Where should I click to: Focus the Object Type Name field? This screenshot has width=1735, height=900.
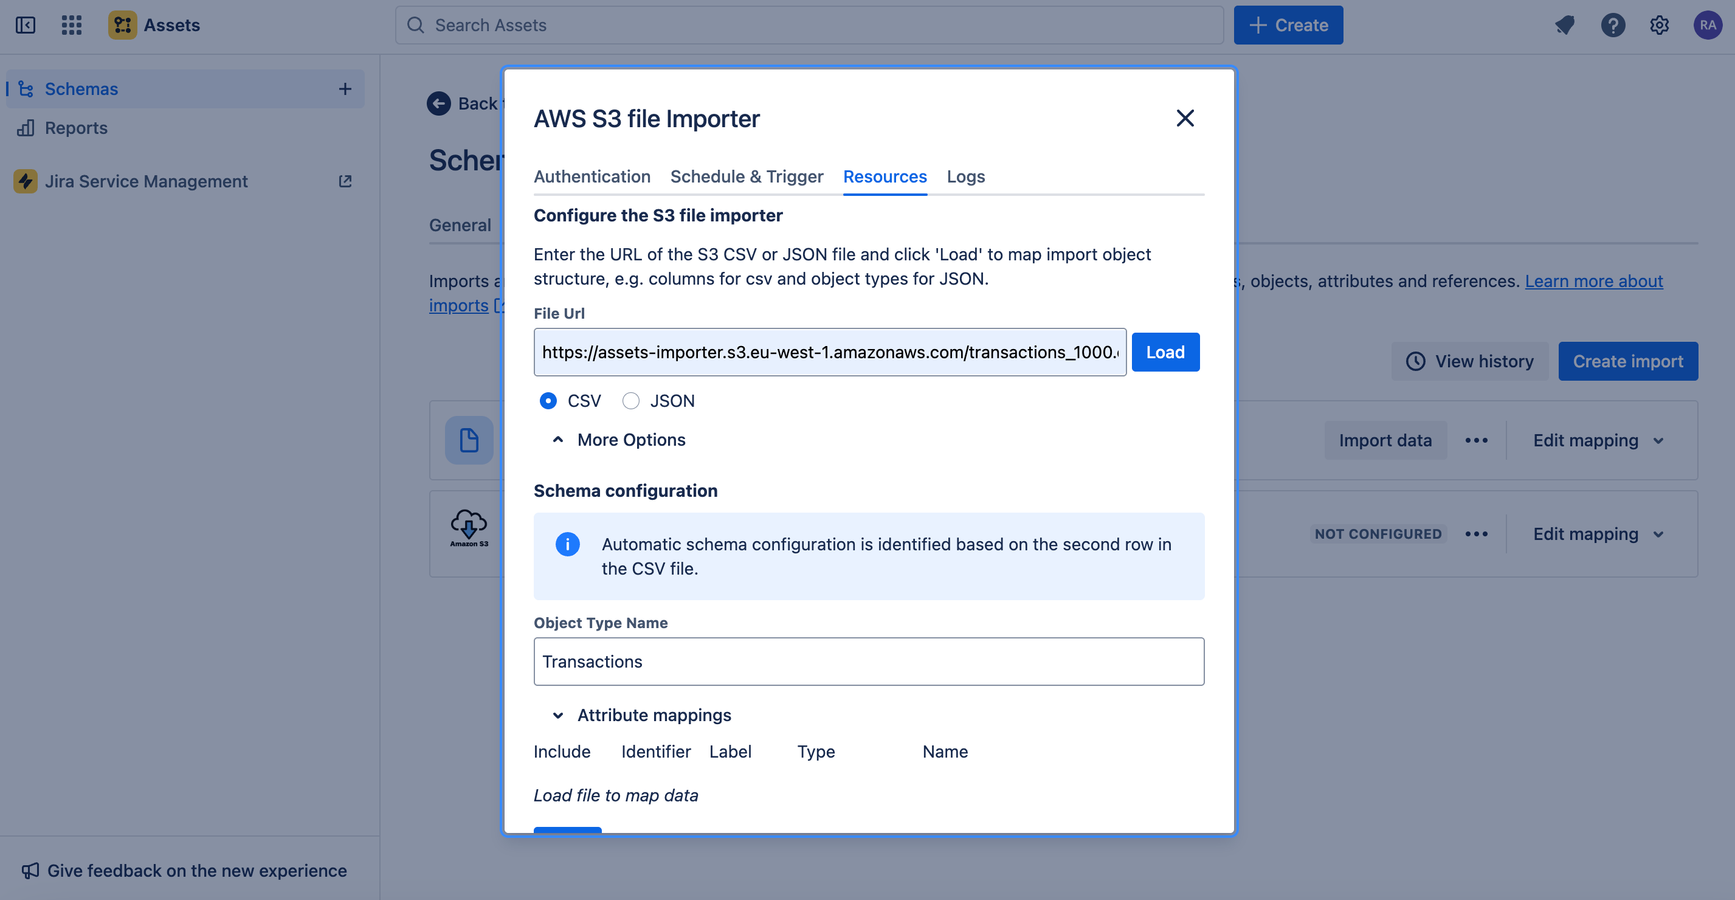click(x=869, y=661)
